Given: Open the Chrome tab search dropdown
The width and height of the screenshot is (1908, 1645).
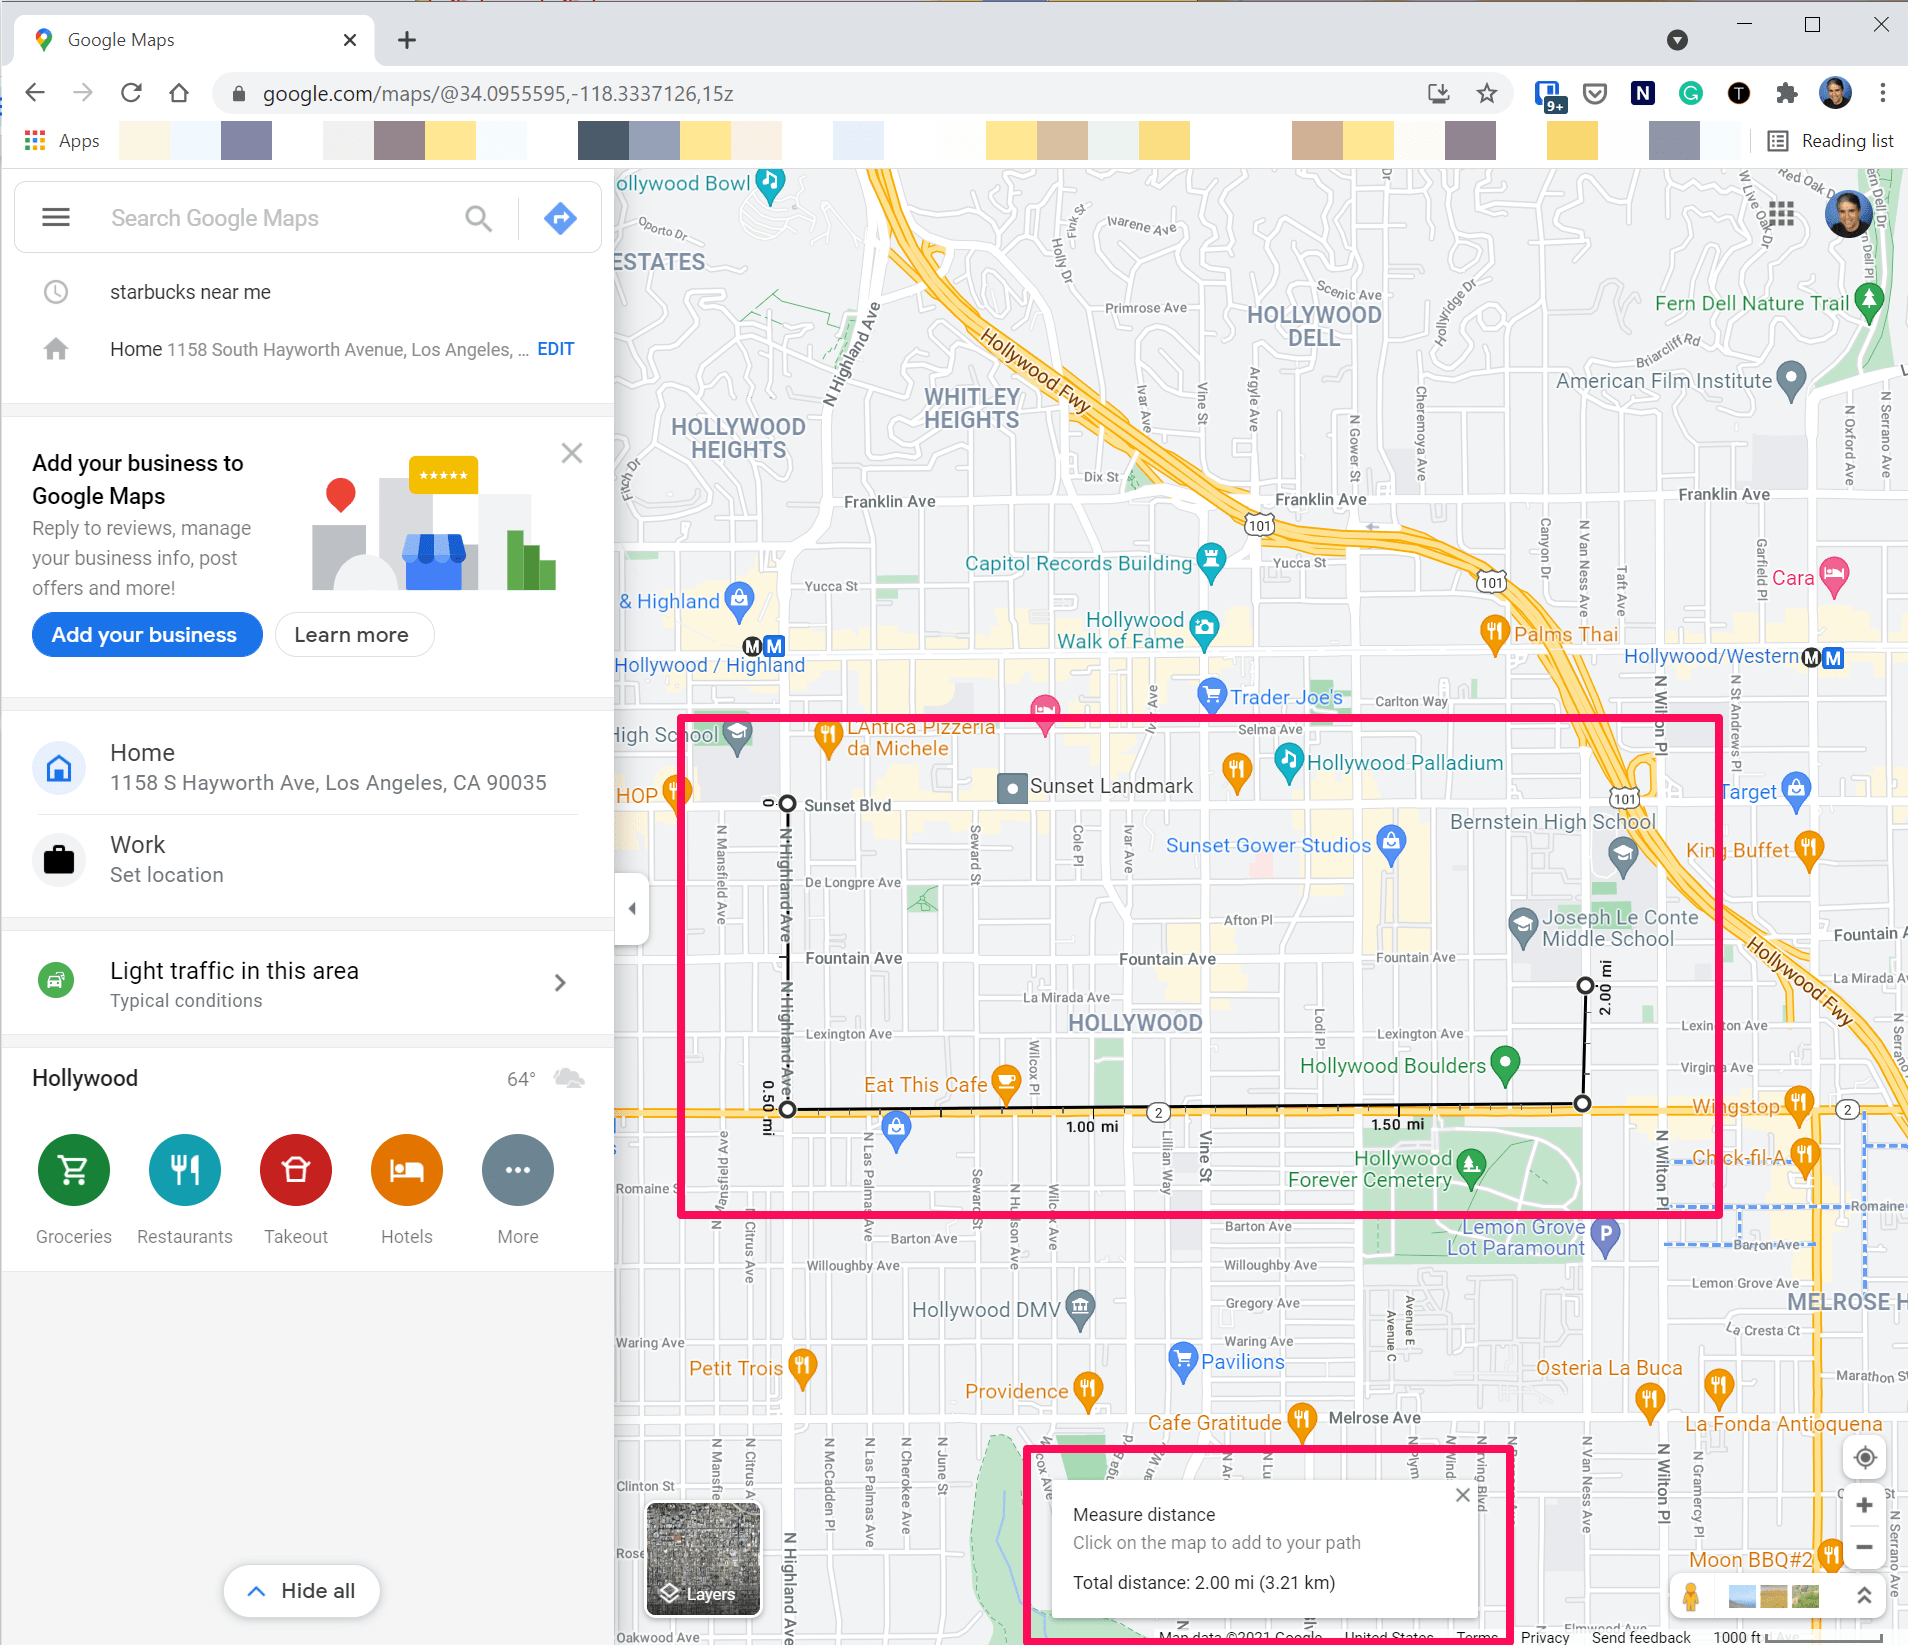Looking at the screenshot, I should coord(1678,40).
